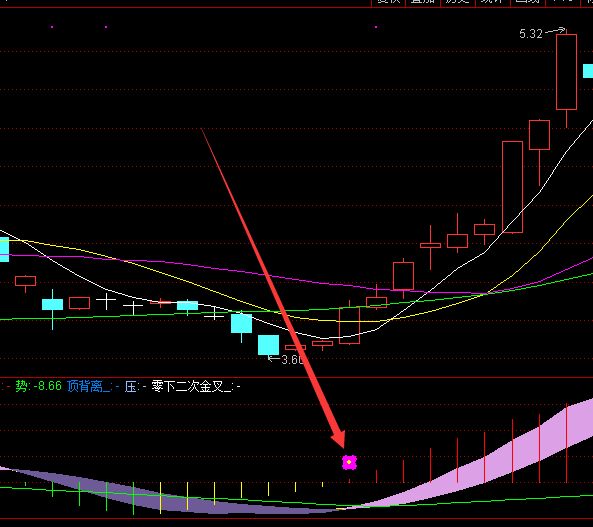Click the blue 顶背离 indicator label
593x527 pixels.
[88, 387]
